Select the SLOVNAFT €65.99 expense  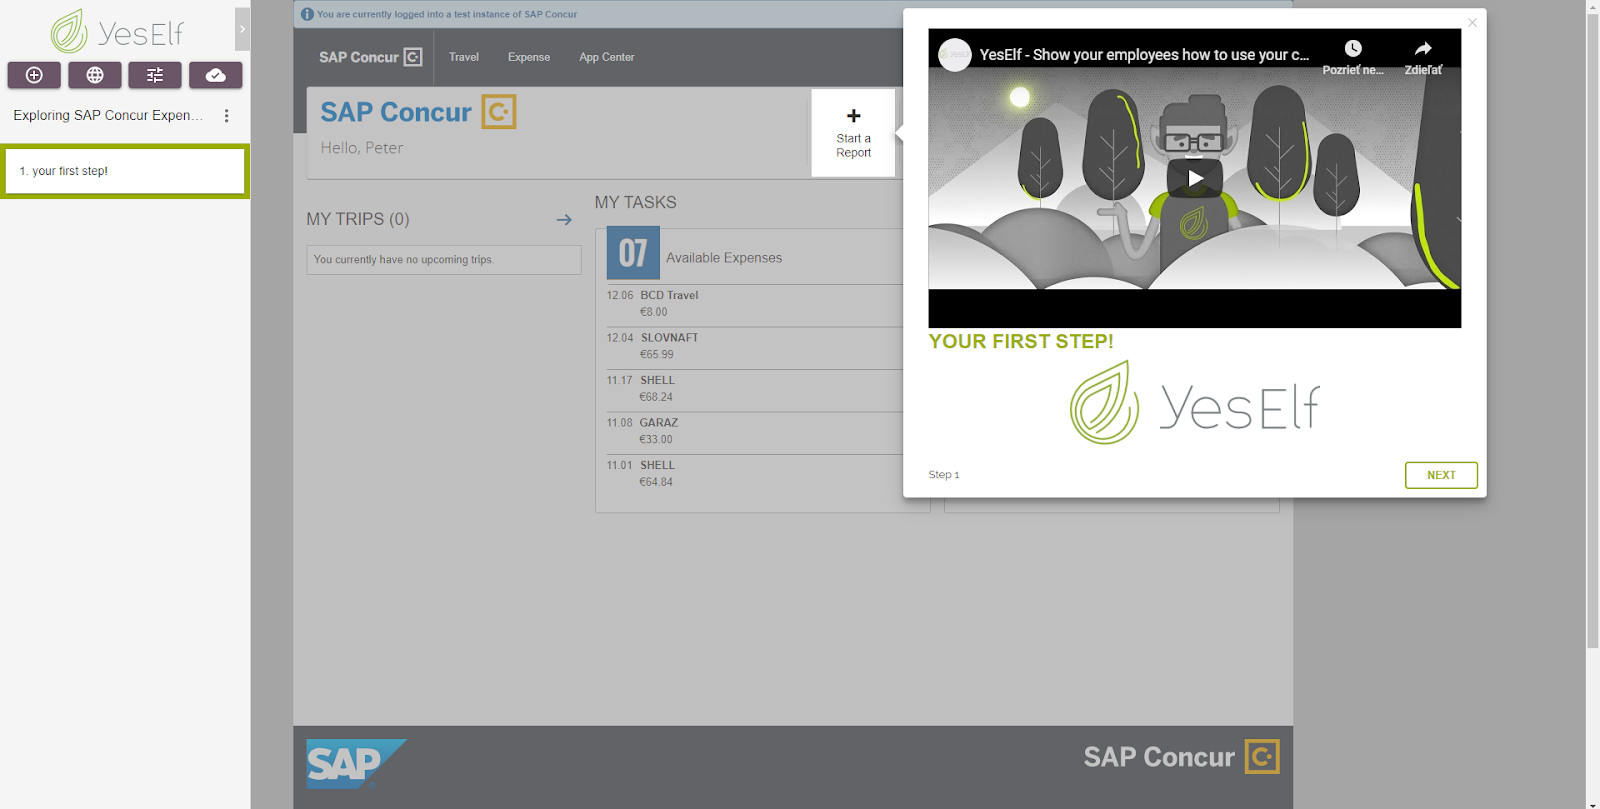[754, 346]
